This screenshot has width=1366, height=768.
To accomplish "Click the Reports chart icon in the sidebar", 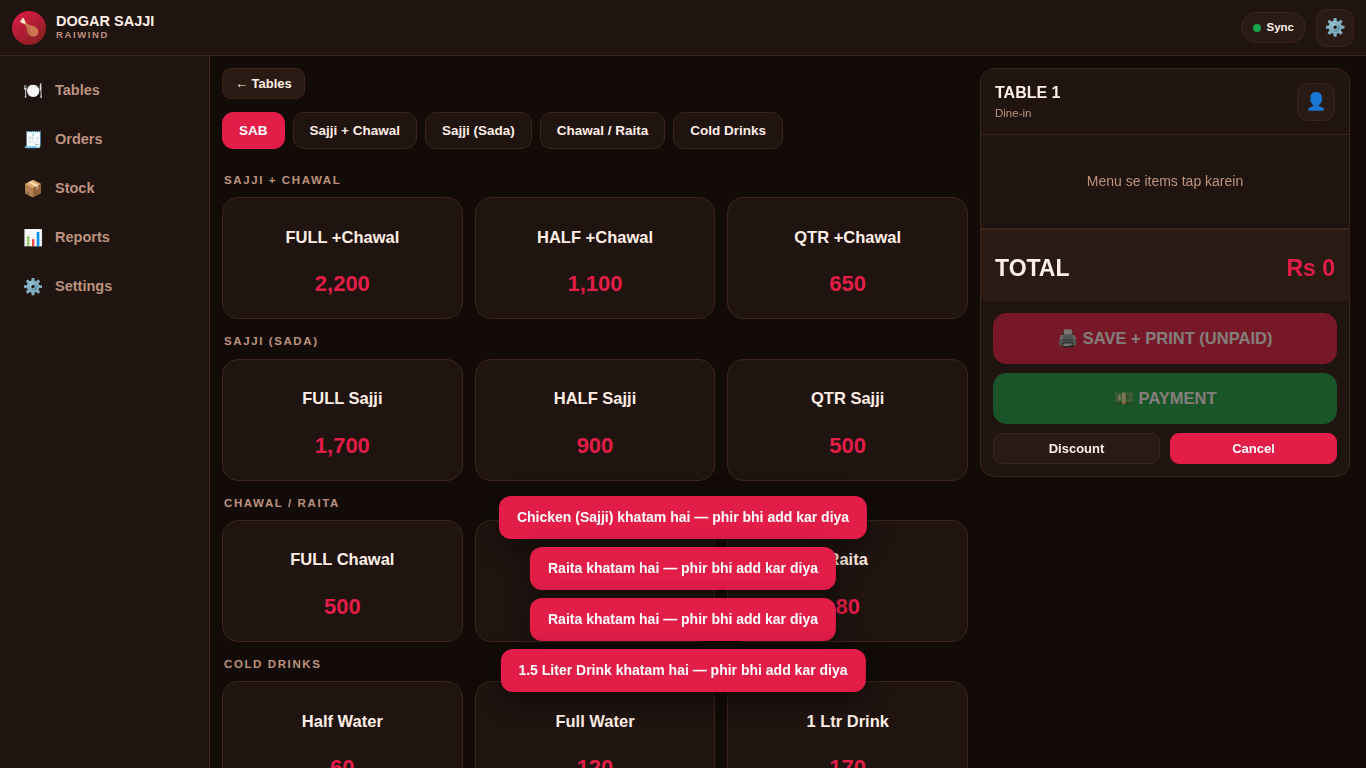I will (x=33, y=237).
